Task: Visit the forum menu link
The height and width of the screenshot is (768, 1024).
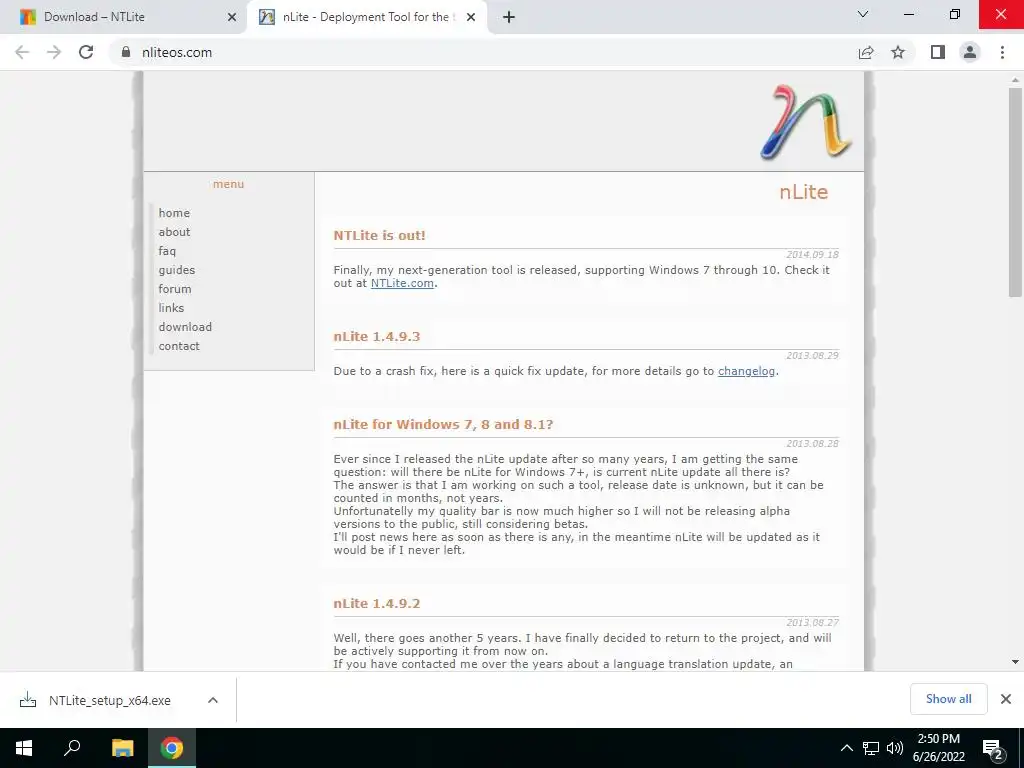Action: pos(174,289)
